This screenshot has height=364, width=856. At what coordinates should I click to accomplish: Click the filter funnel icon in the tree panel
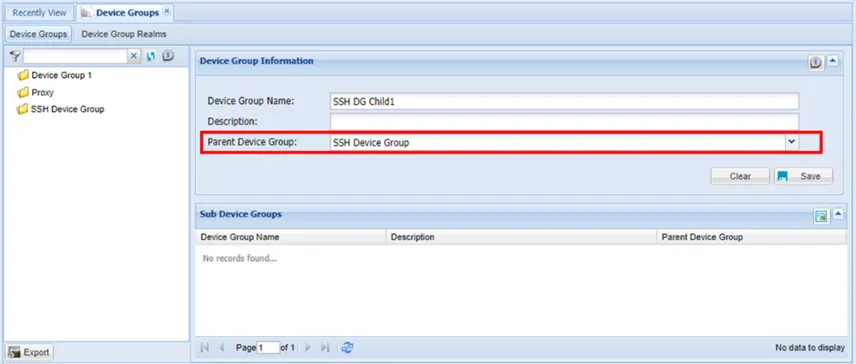click(x=15, y=56)
